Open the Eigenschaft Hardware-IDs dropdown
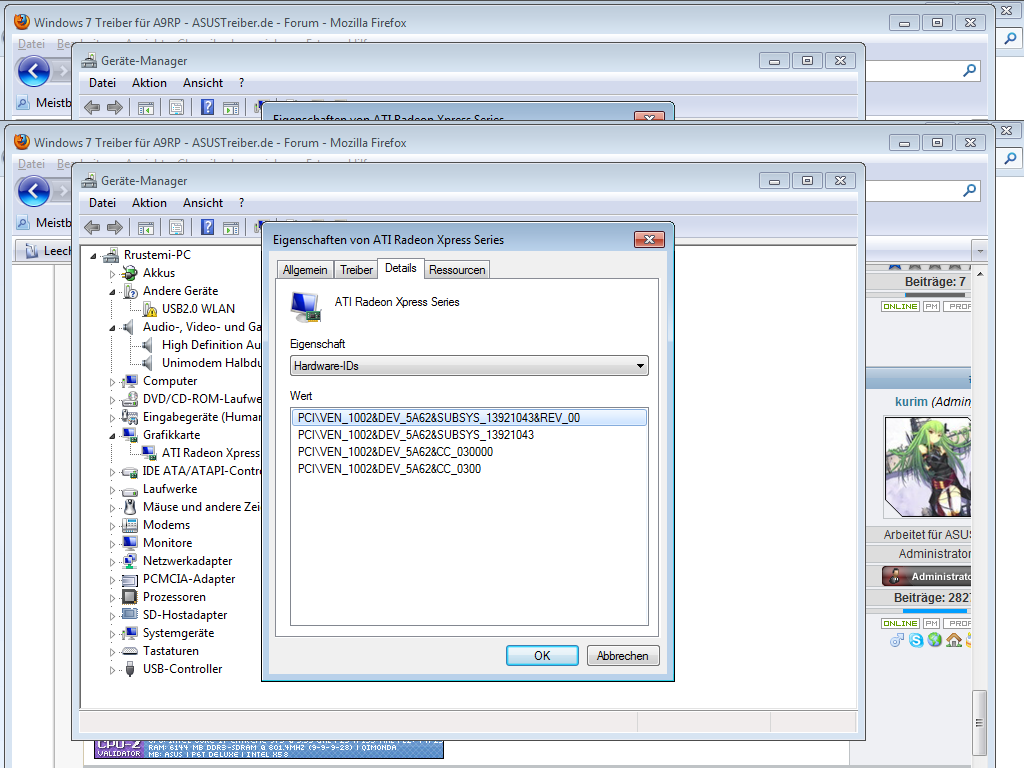Image resolution: width=1024 pixels, height=768 pixels. tap(469, 366)
